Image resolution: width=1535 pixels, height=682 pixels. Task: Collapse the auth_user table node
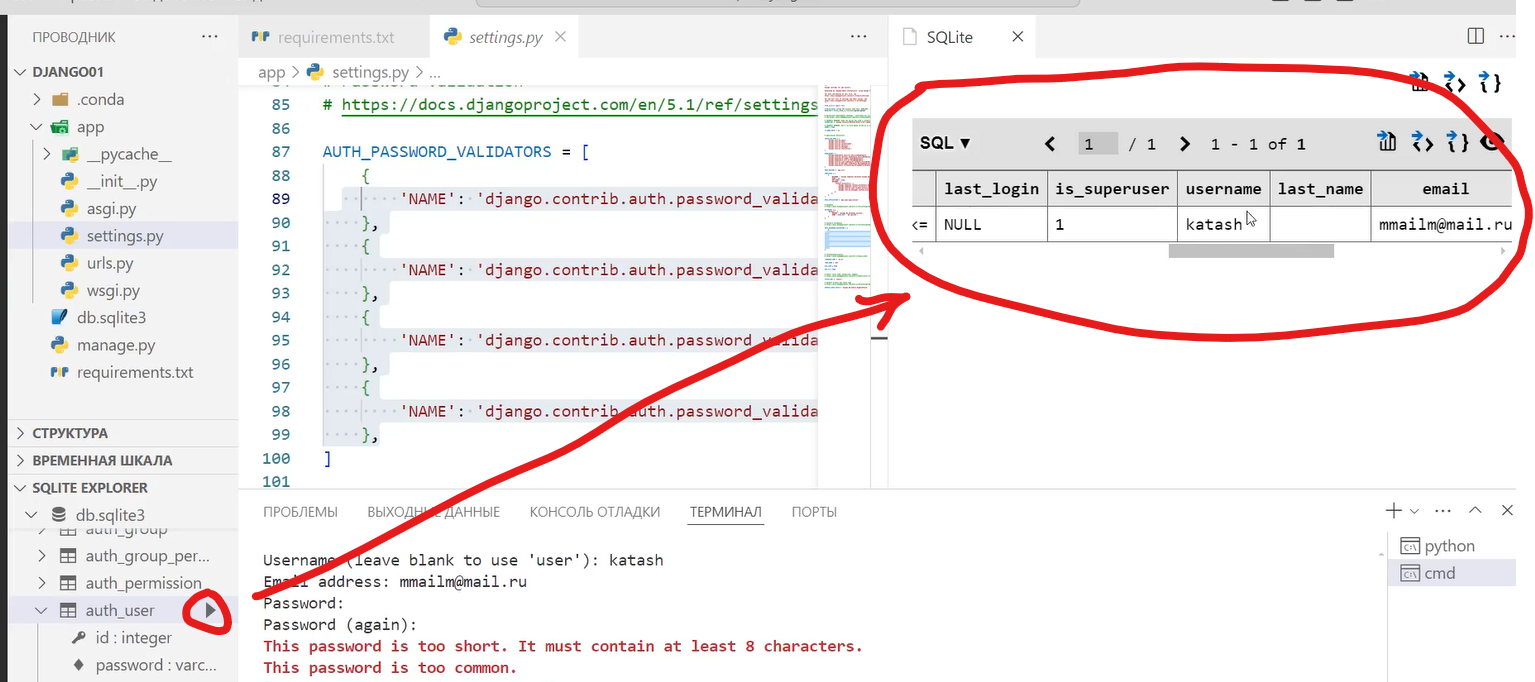pyautogui.click(x=41, y=610)
